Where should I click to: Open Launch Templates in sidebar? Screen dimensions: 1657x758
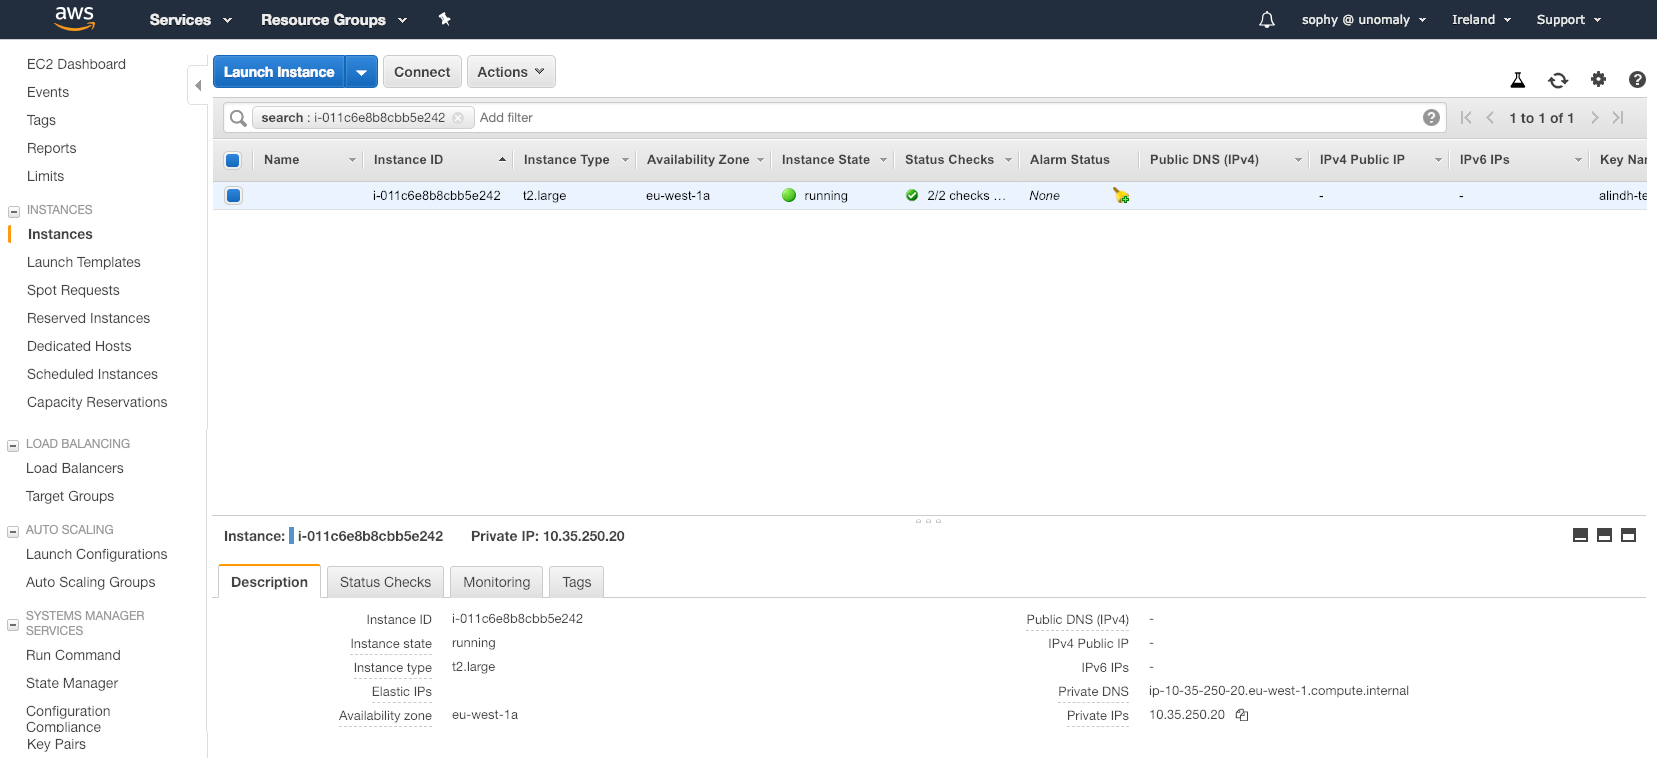84,262
